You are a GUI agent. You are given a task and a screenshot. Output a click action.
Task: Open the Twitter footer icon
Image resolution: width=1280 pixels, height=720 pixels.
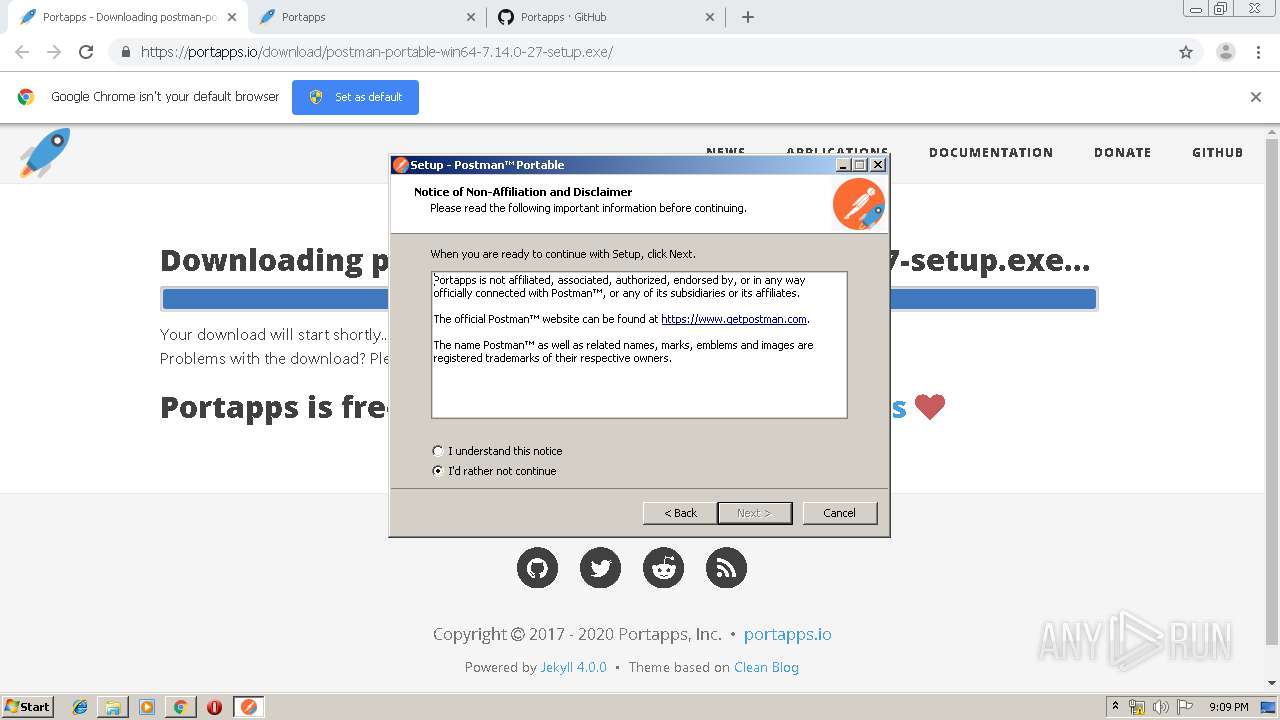coord(600,568)
